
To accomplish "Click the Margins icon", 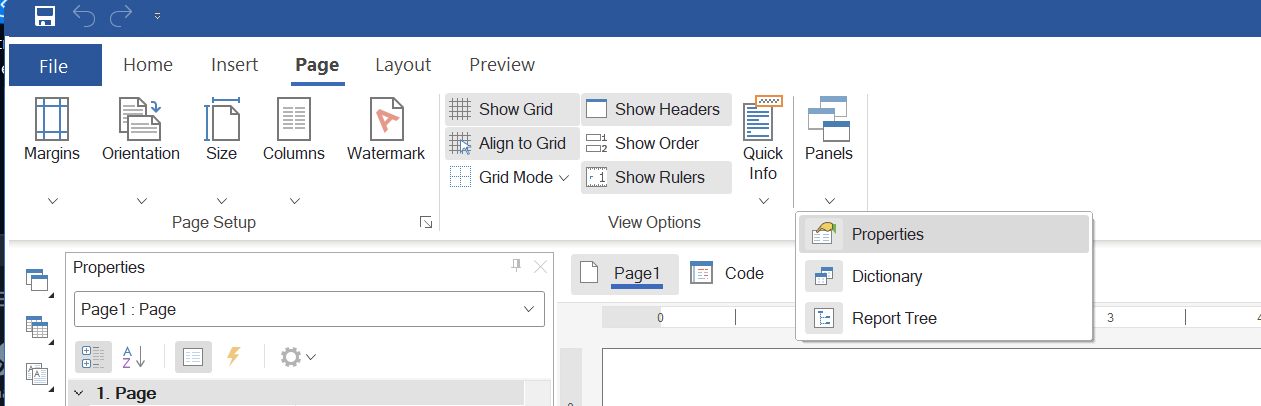I will click(52, 118).
